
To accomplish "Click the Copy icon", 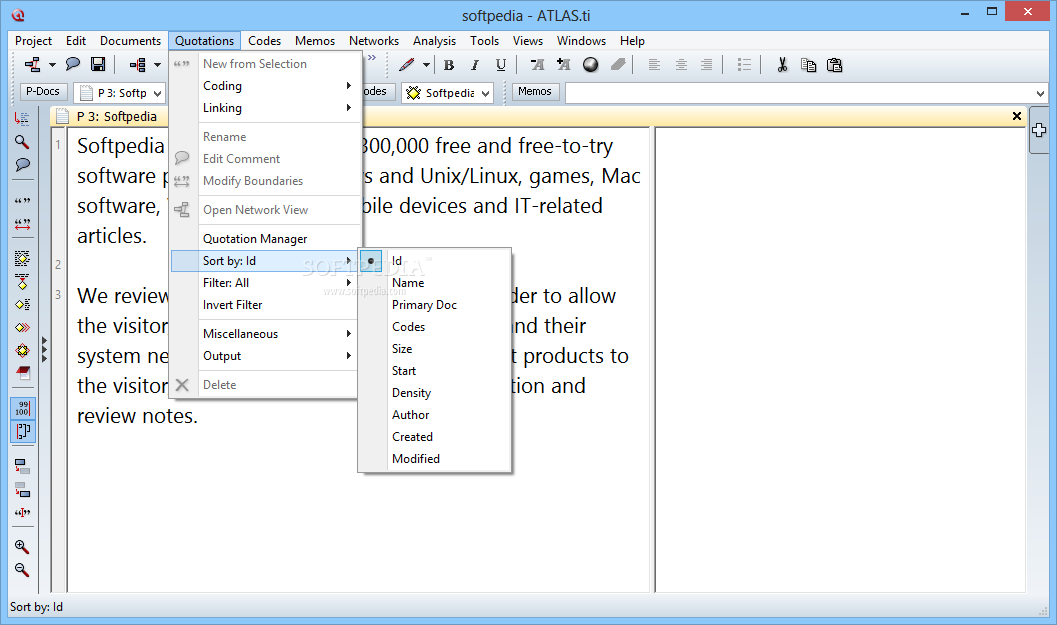I will click(x=808, y=65).
